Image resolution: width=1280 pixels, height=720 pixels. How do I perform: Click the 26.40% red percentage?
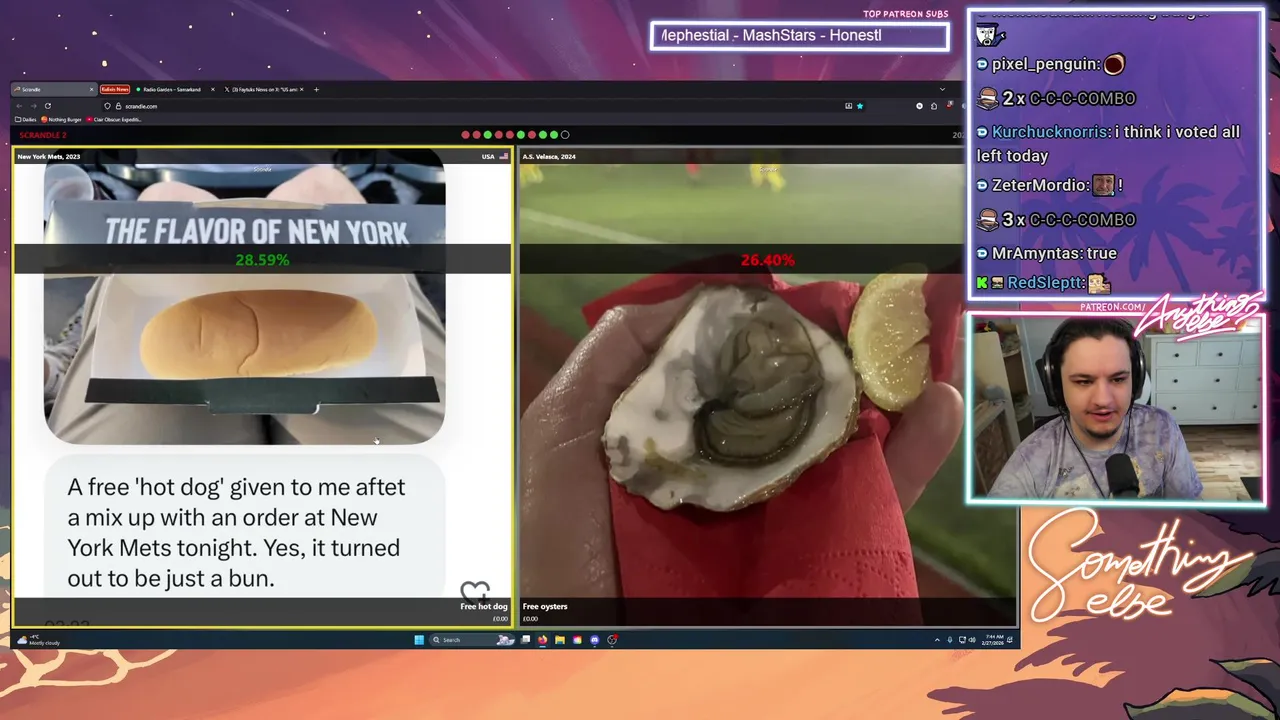(767, 260)
